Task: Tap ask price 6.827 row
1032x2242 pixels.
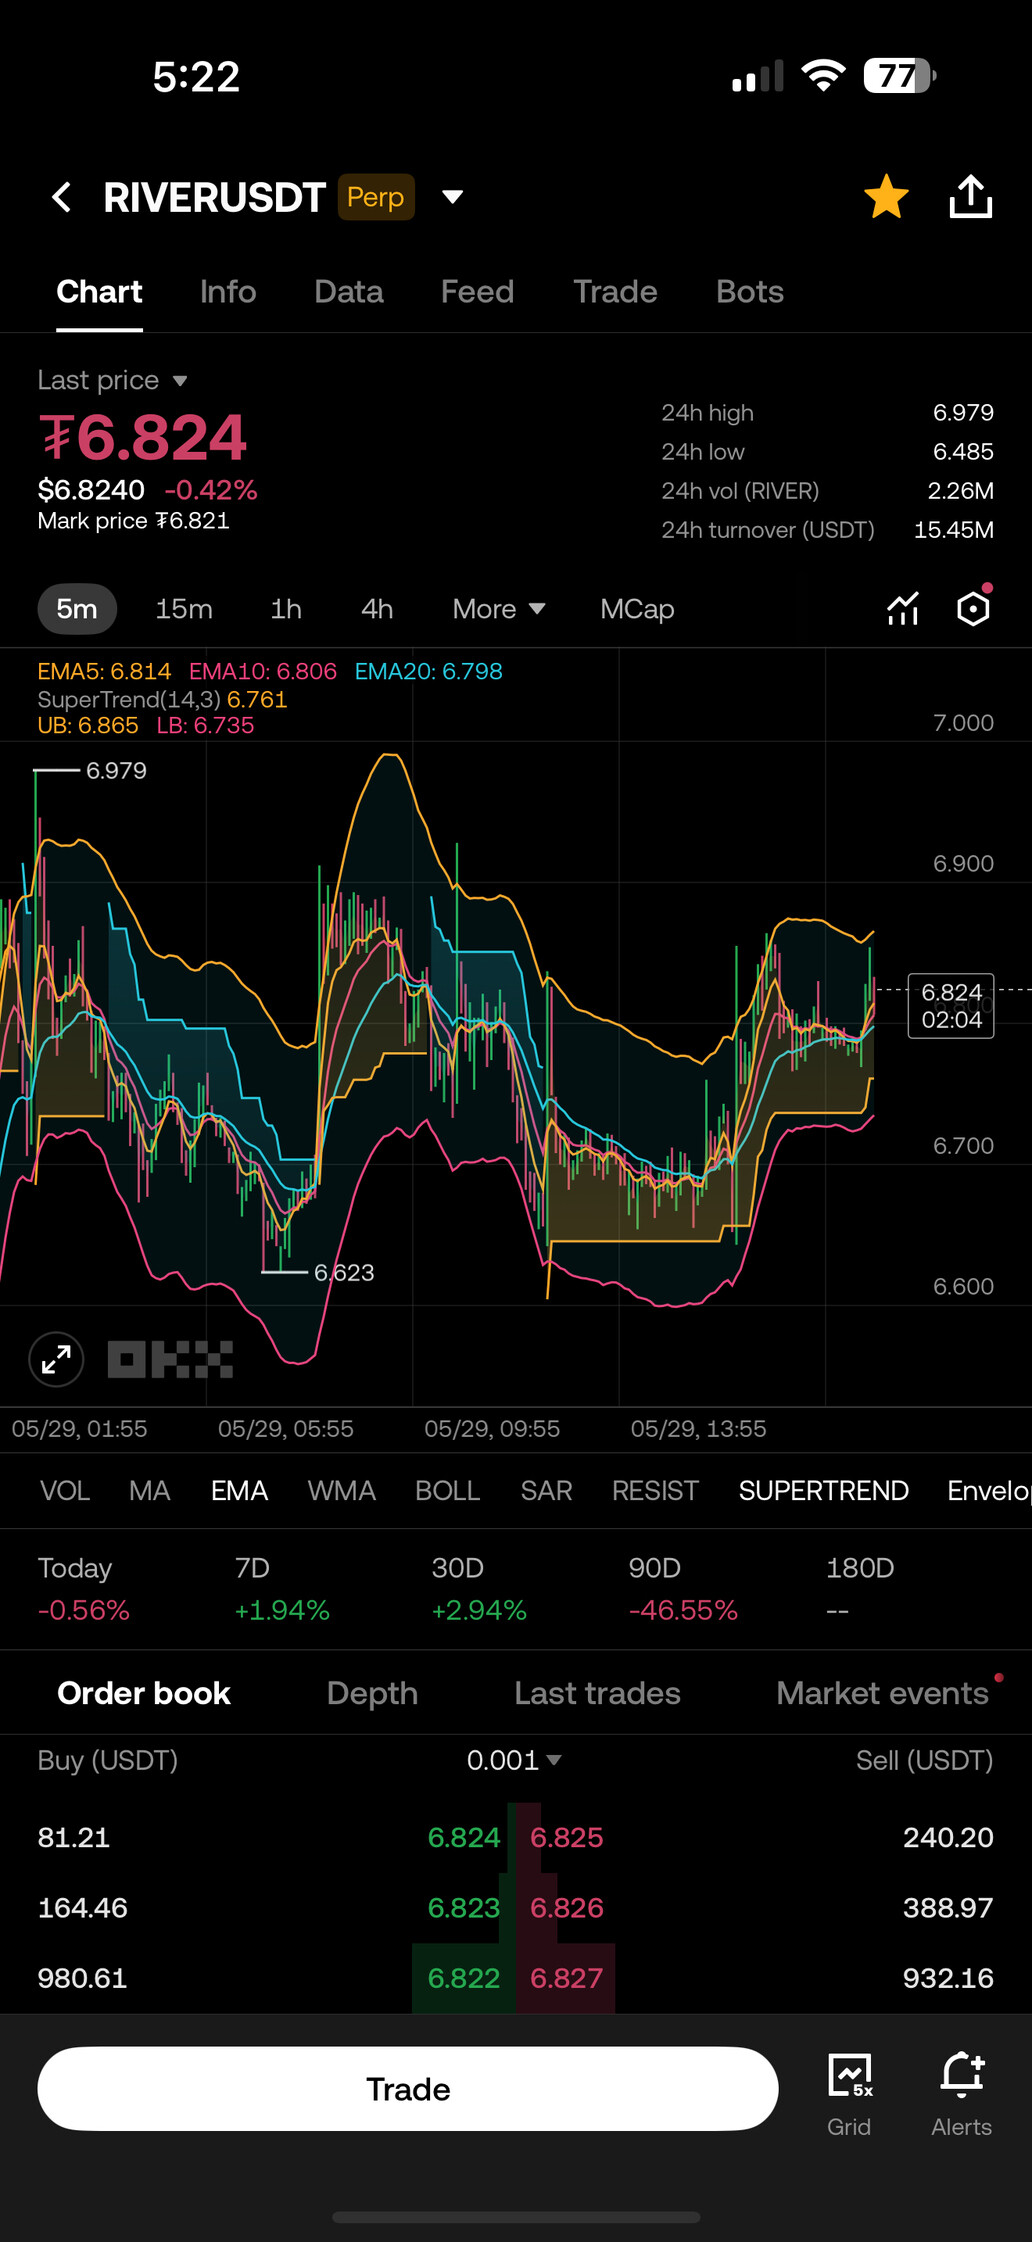Action: tap(567, 1978)
